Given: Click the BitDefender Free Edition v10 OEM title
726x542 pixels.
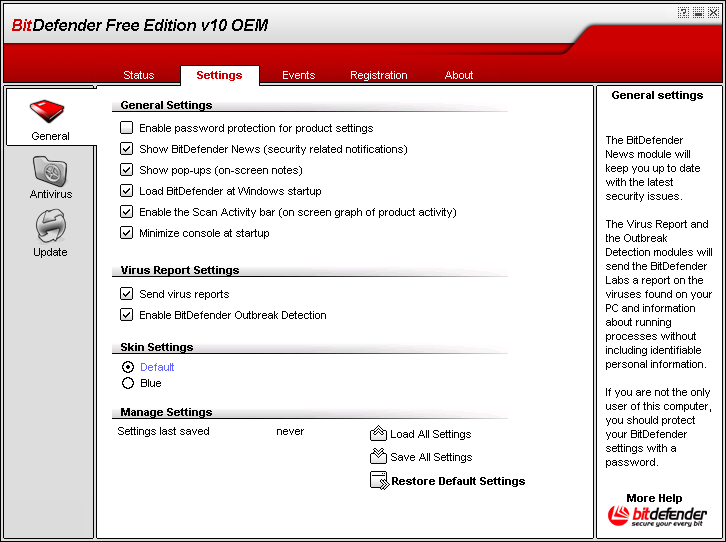Looking at the screenshot, I should [x=139, y=25].
